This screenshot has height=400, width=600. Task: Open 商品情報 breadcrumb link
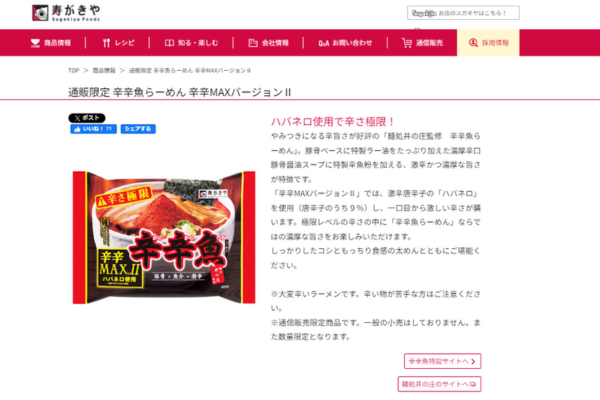tap(104, 70)
